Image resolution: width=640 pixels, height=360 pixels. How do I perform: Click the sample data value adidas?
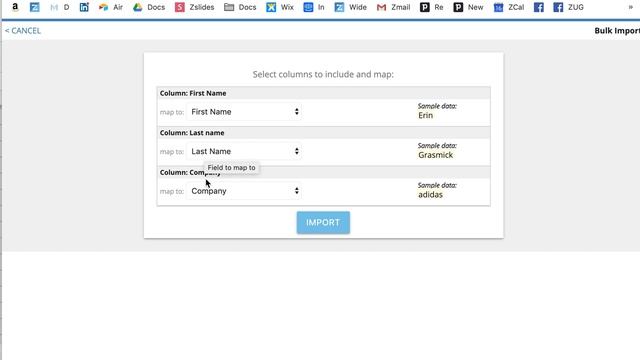click(430, 195)
